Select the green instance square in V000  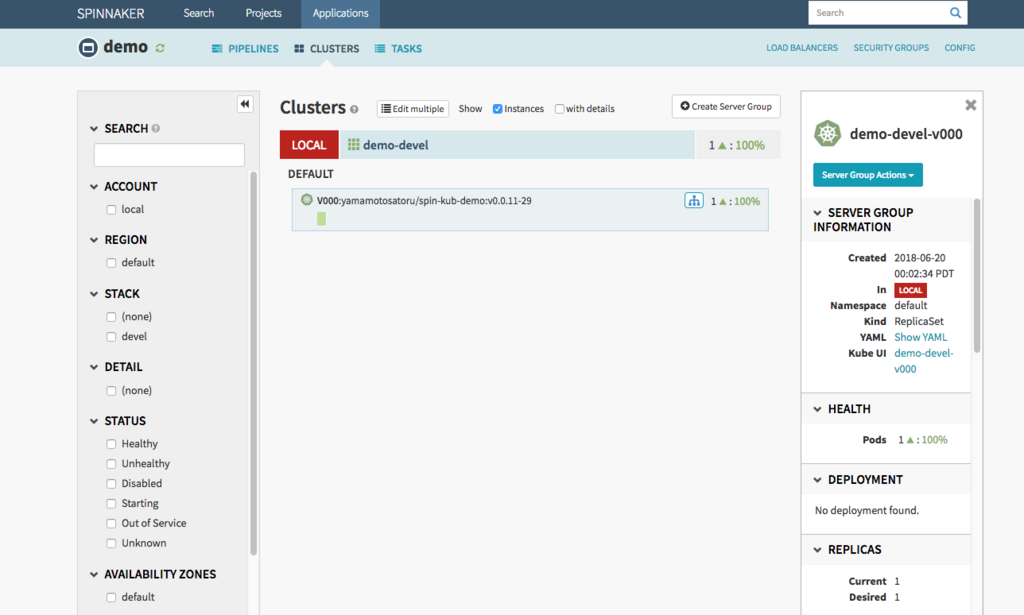pyautogui.click(x=321, y=219)
